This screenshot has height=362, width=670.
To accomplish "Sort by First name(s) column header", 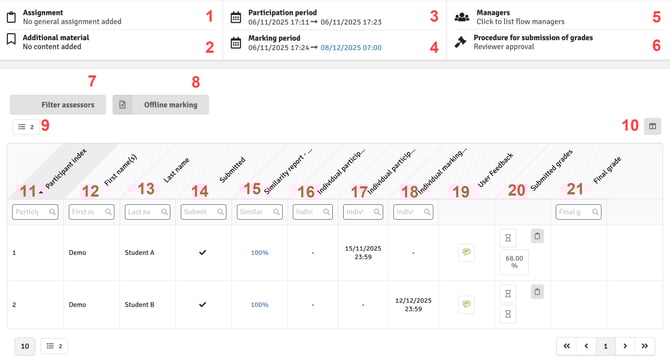I will click(x=120, y=170).
